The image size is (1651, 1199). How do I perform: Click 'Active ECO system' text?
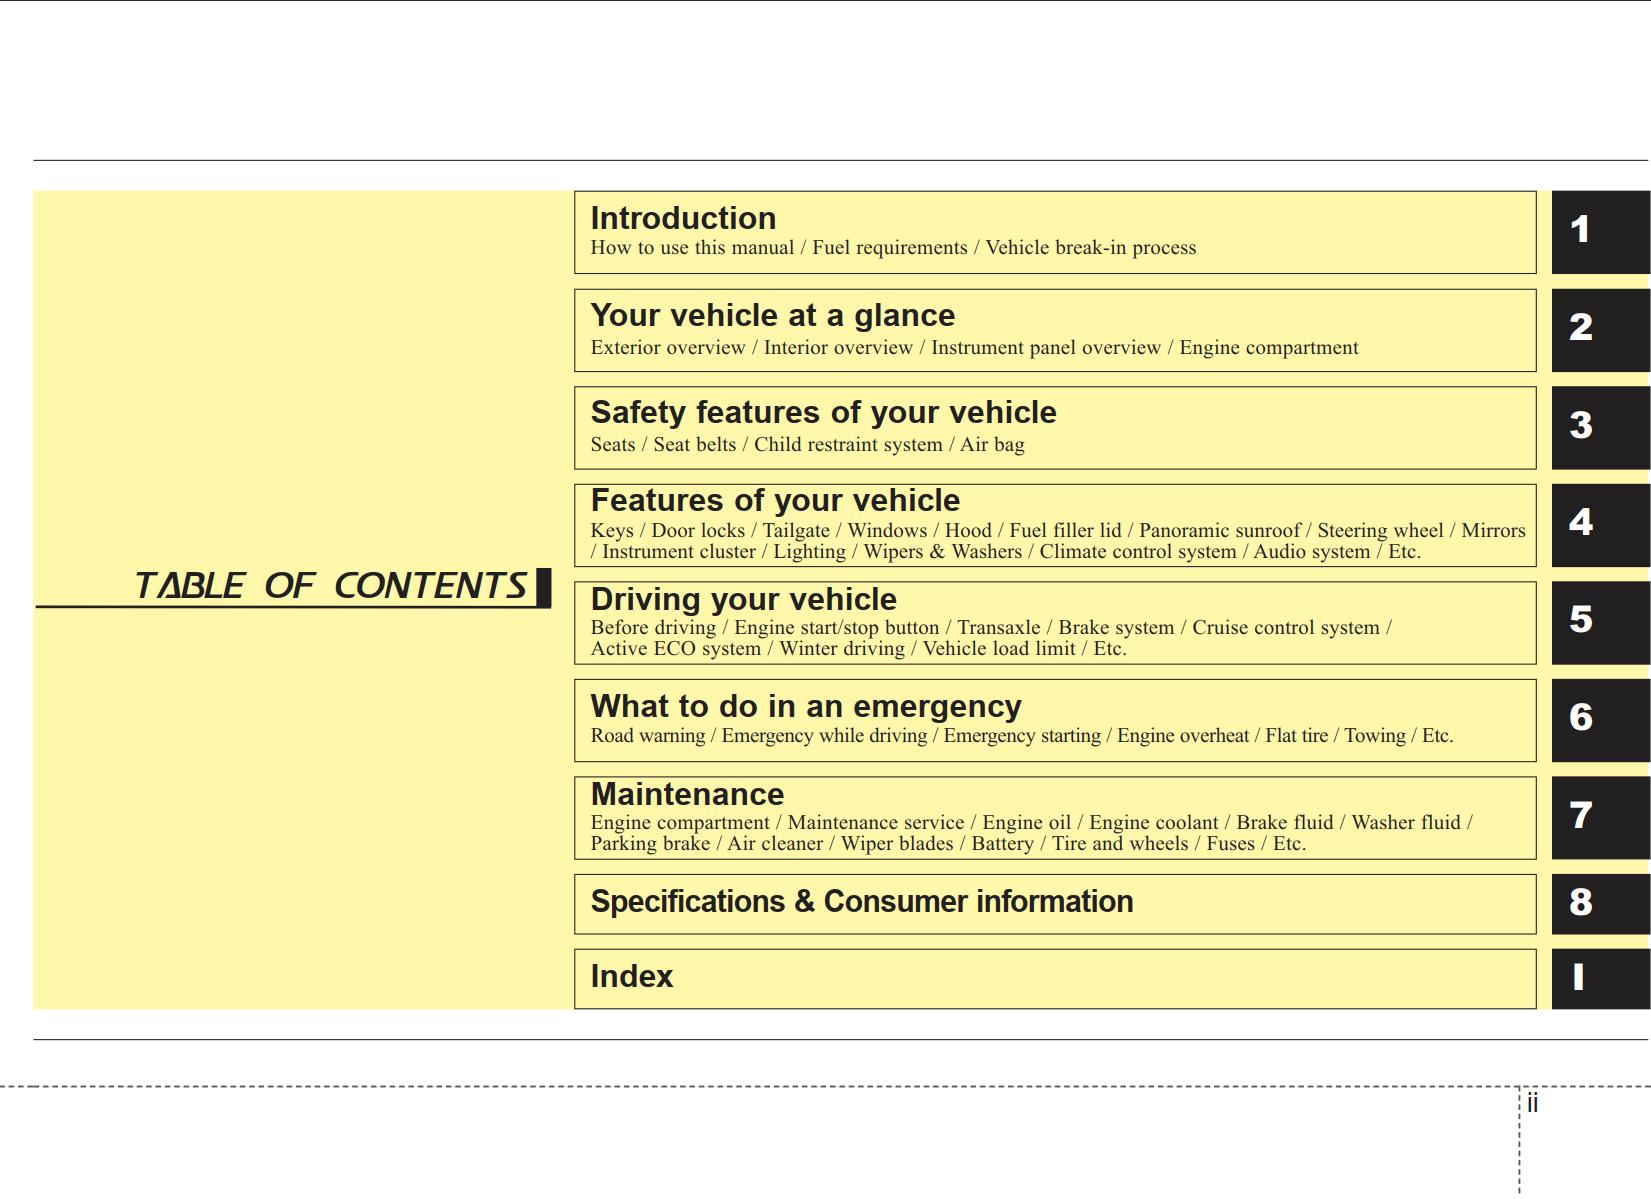[x=675, y=649]
